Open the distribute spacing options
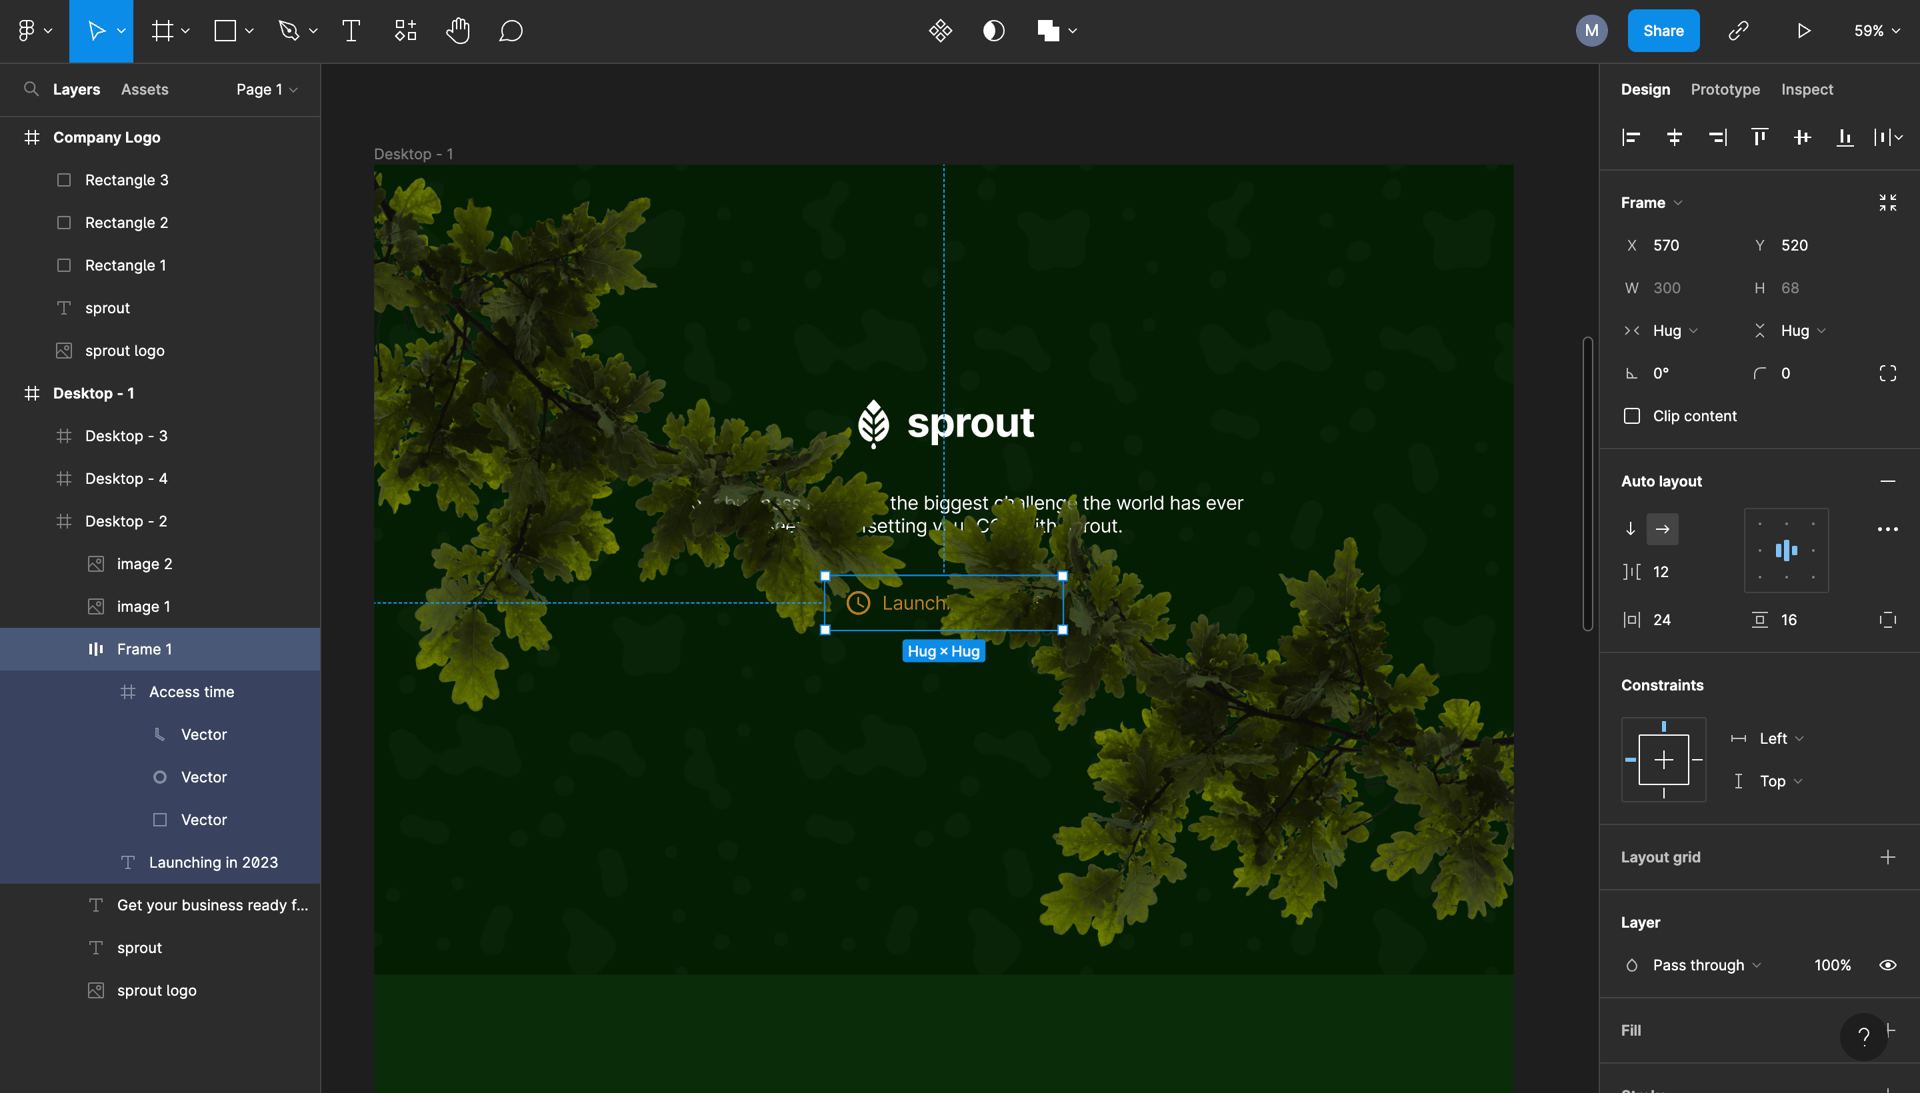This screenshot has width=1920, height=1093. tap(1888, 137)
